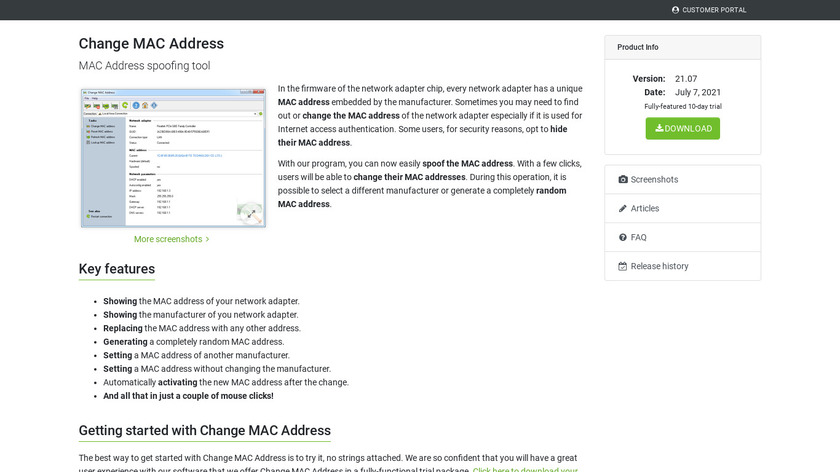Click the date value 'July 7, 2021'

click(x=698, y=92)
